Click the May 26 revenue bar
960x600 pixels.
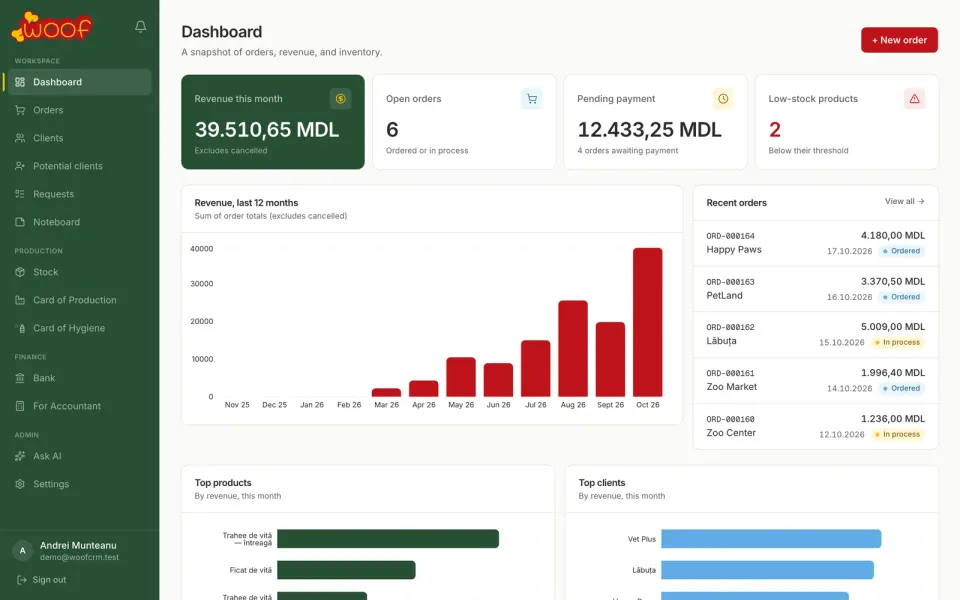pos(461,377)
